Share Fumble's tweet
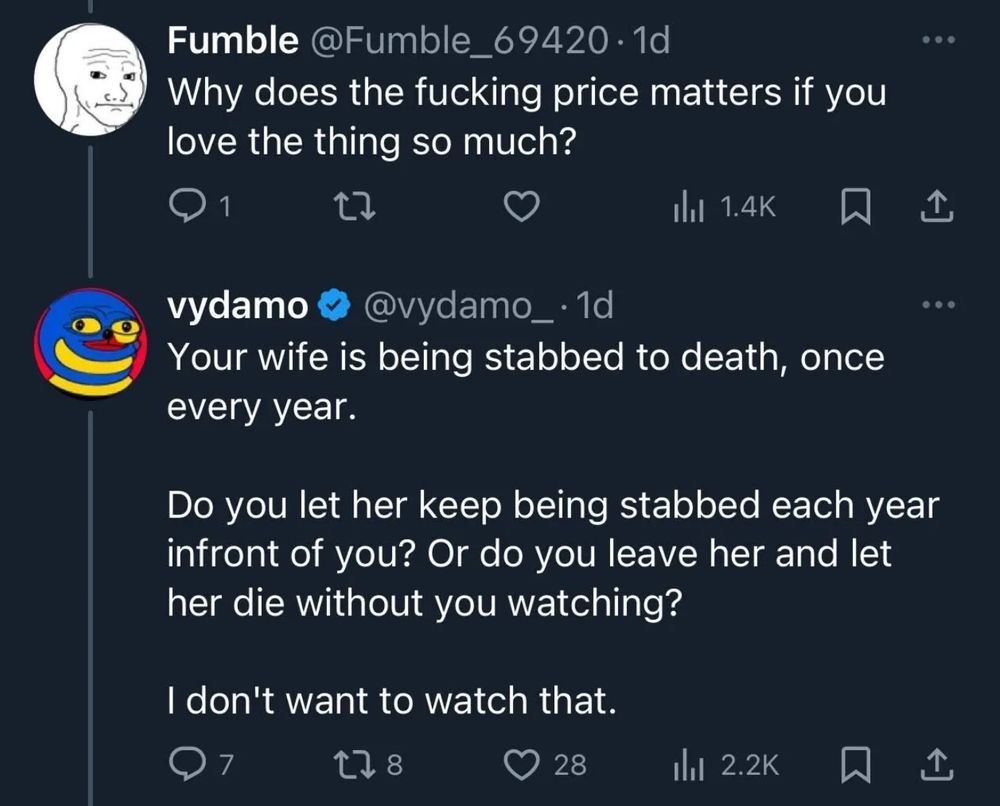Screen dimensions: 1000x806 tap(938, 206)
